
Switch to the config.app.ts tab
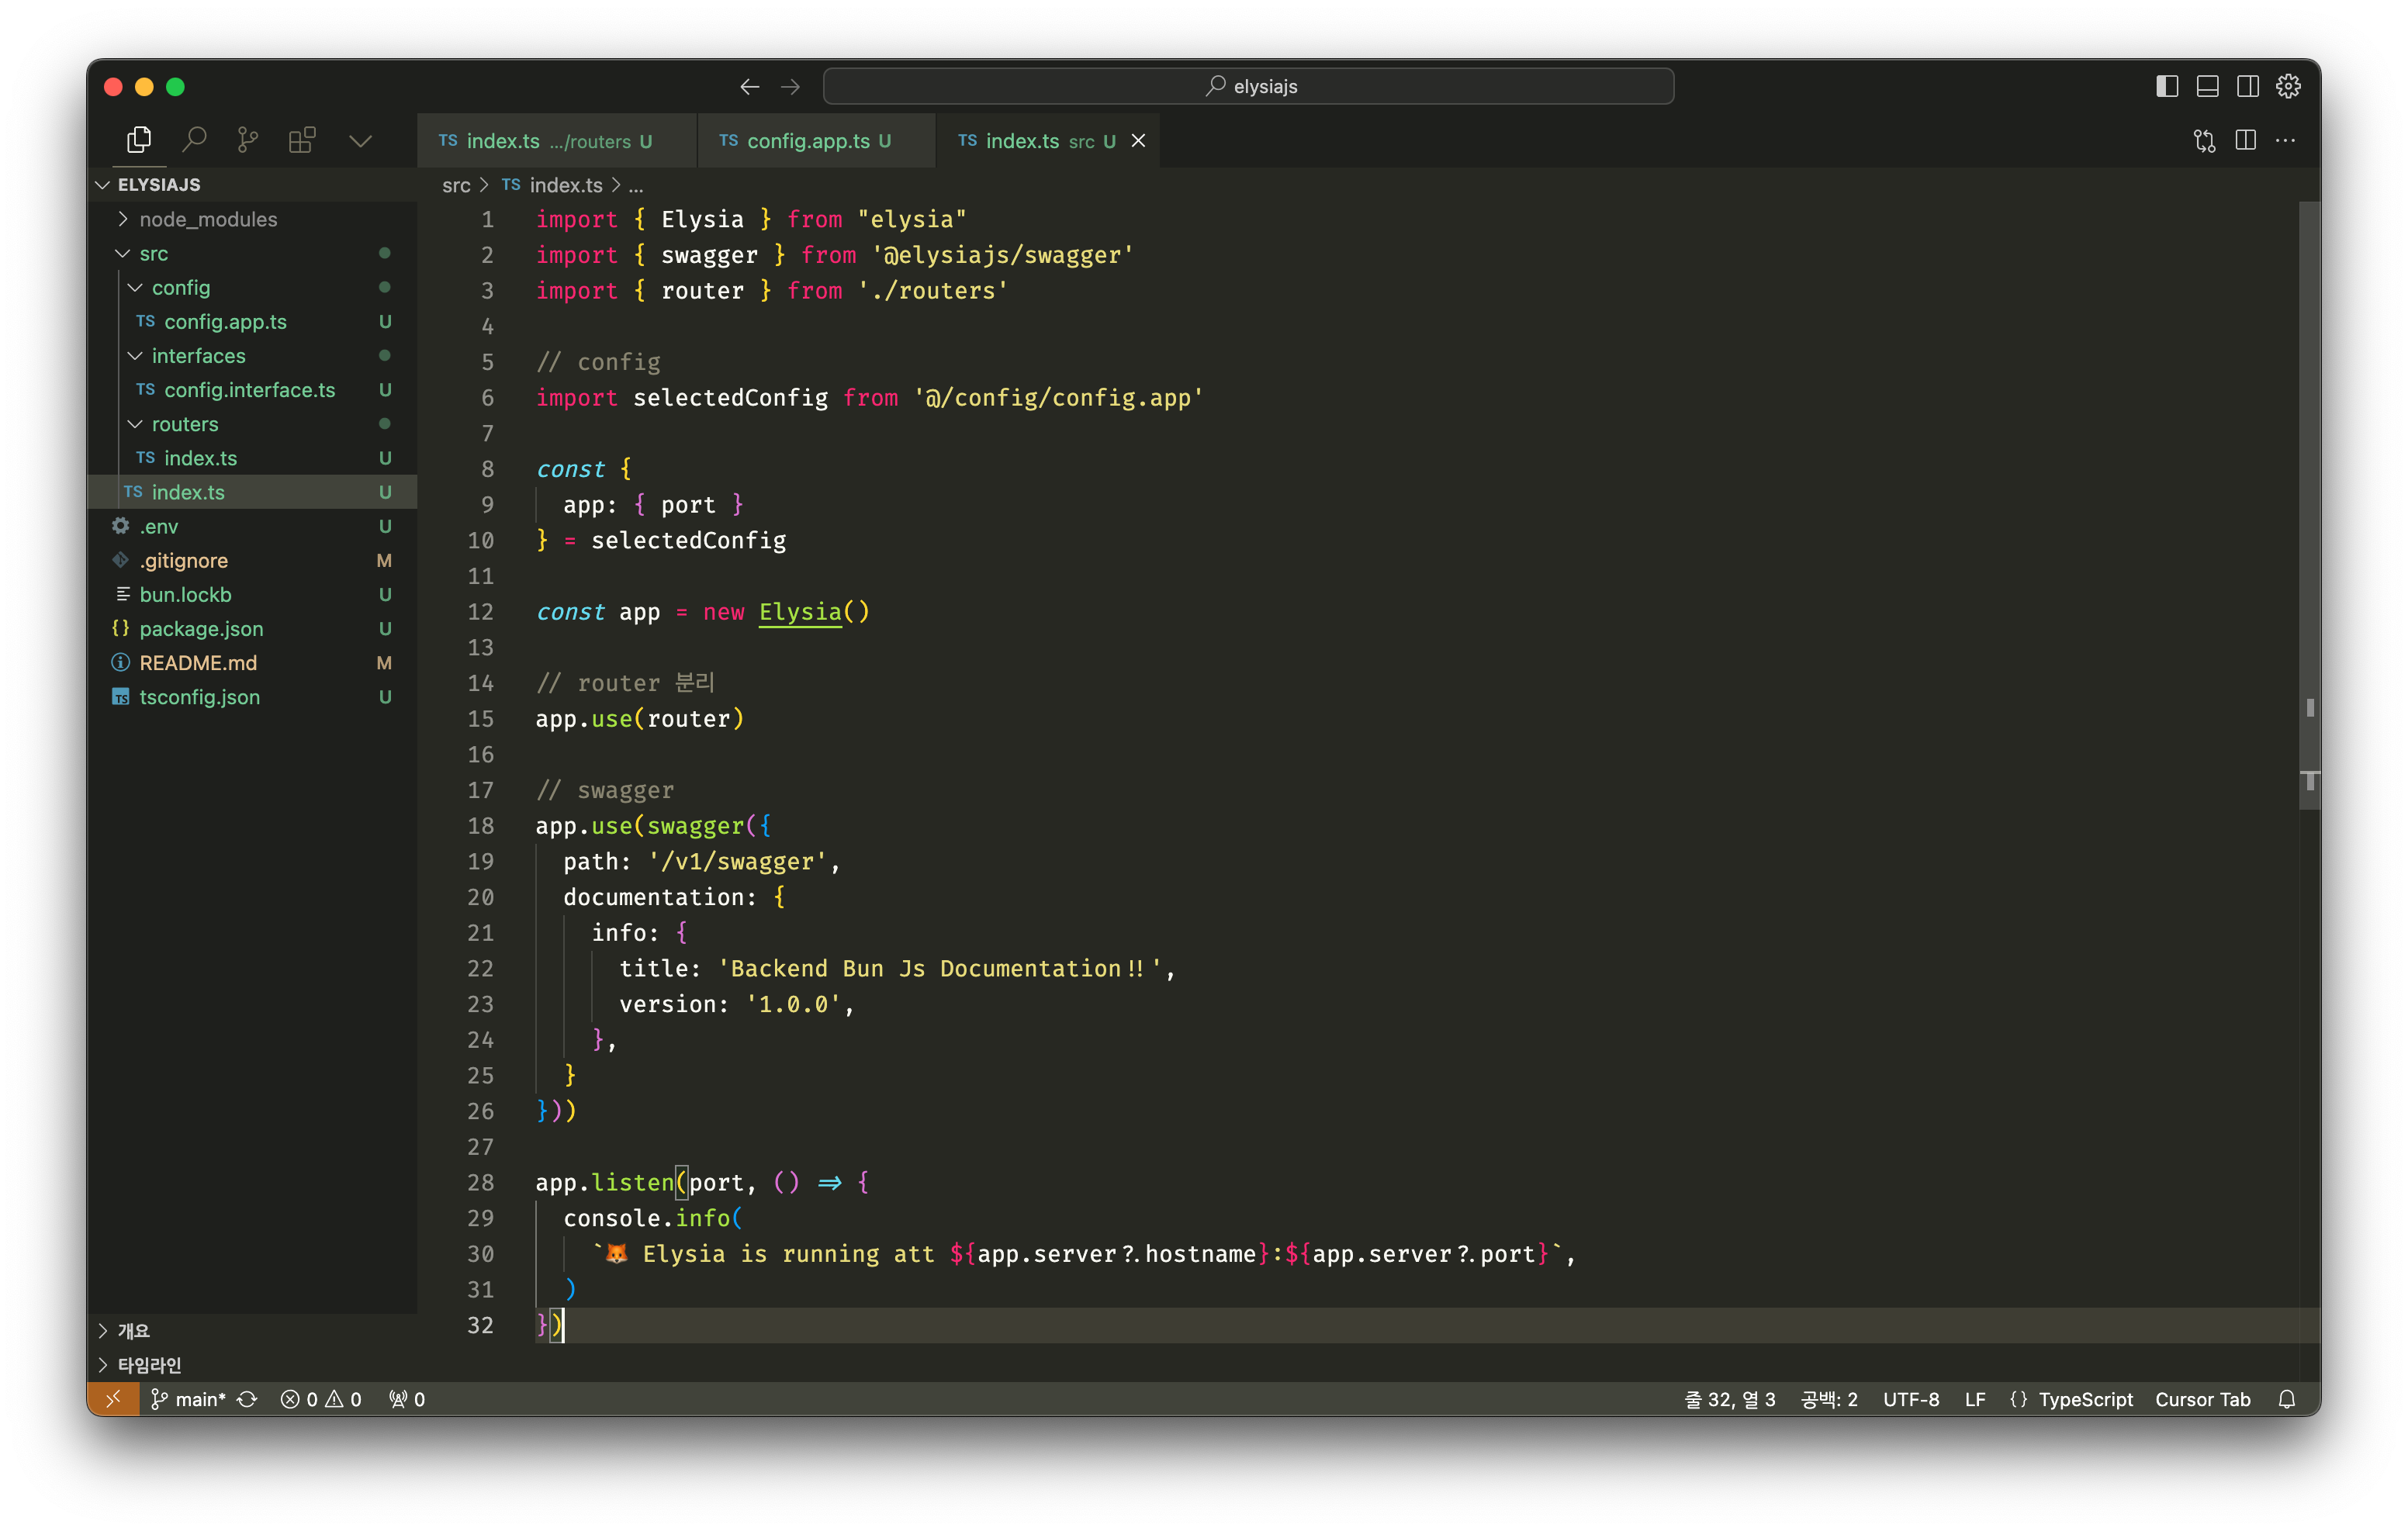coord(808,141)
